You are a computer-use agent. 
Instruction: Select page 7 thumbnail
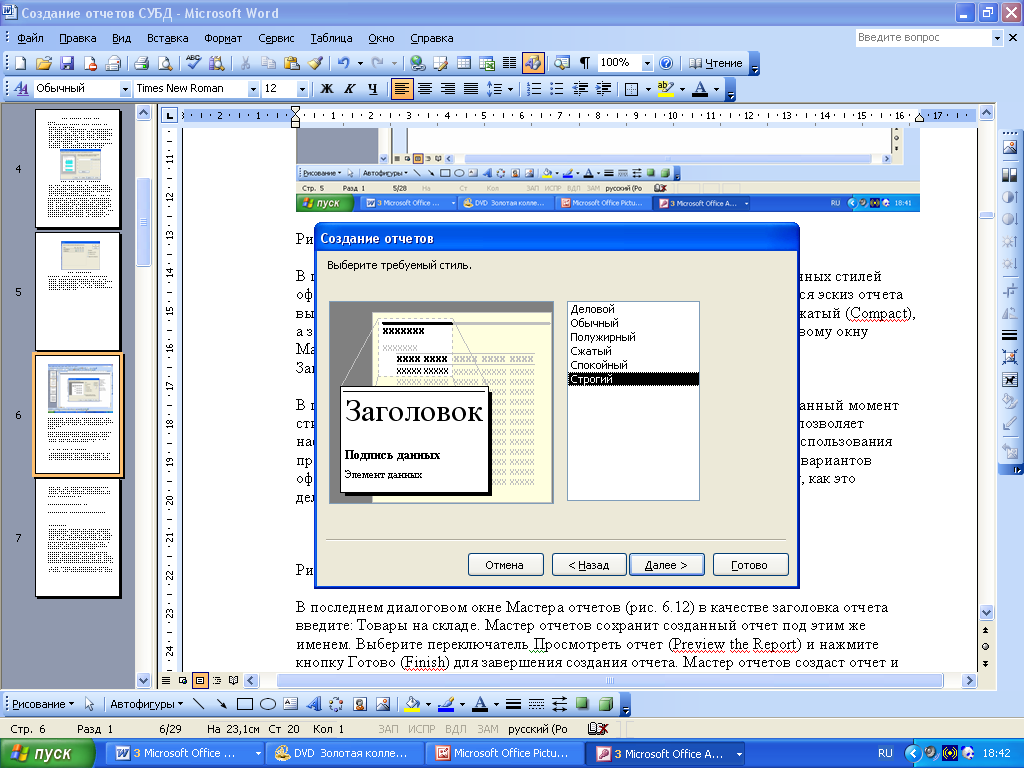point(78,538)
